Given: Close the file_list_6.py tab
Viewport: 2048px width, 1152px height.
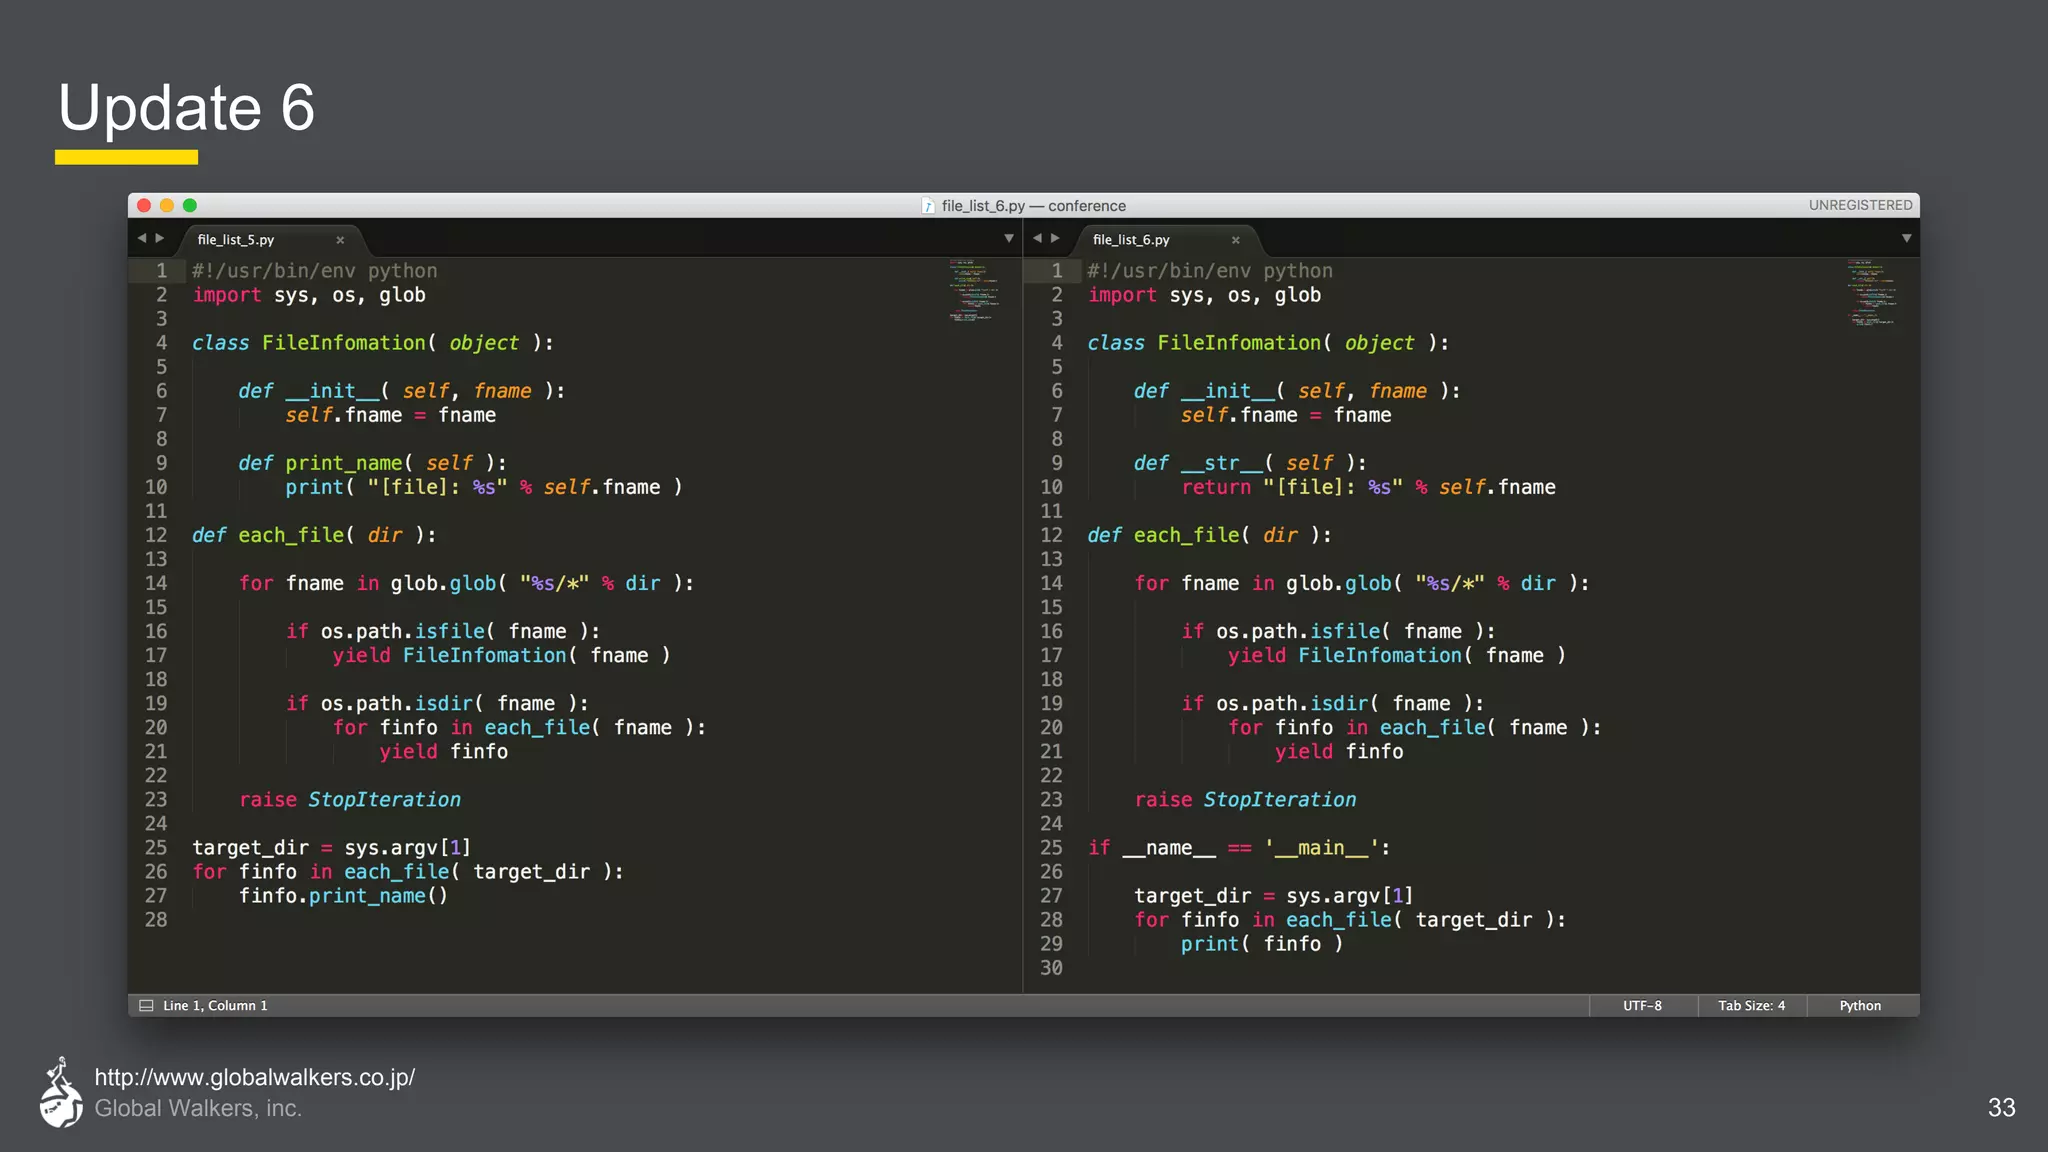Looking at the screenshot, I should point(1235,240).
